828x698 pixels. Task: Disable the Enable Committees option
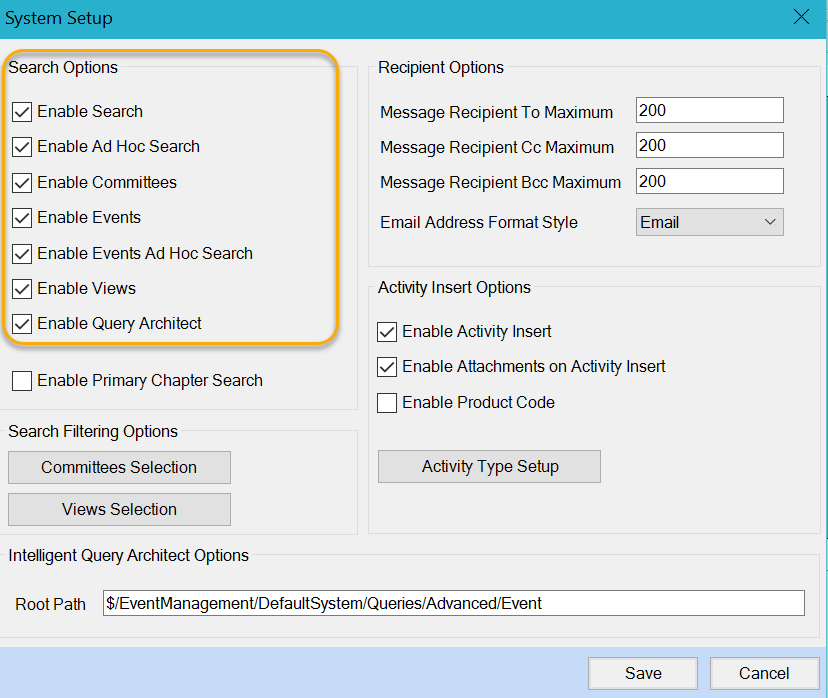tap(22, 183)
